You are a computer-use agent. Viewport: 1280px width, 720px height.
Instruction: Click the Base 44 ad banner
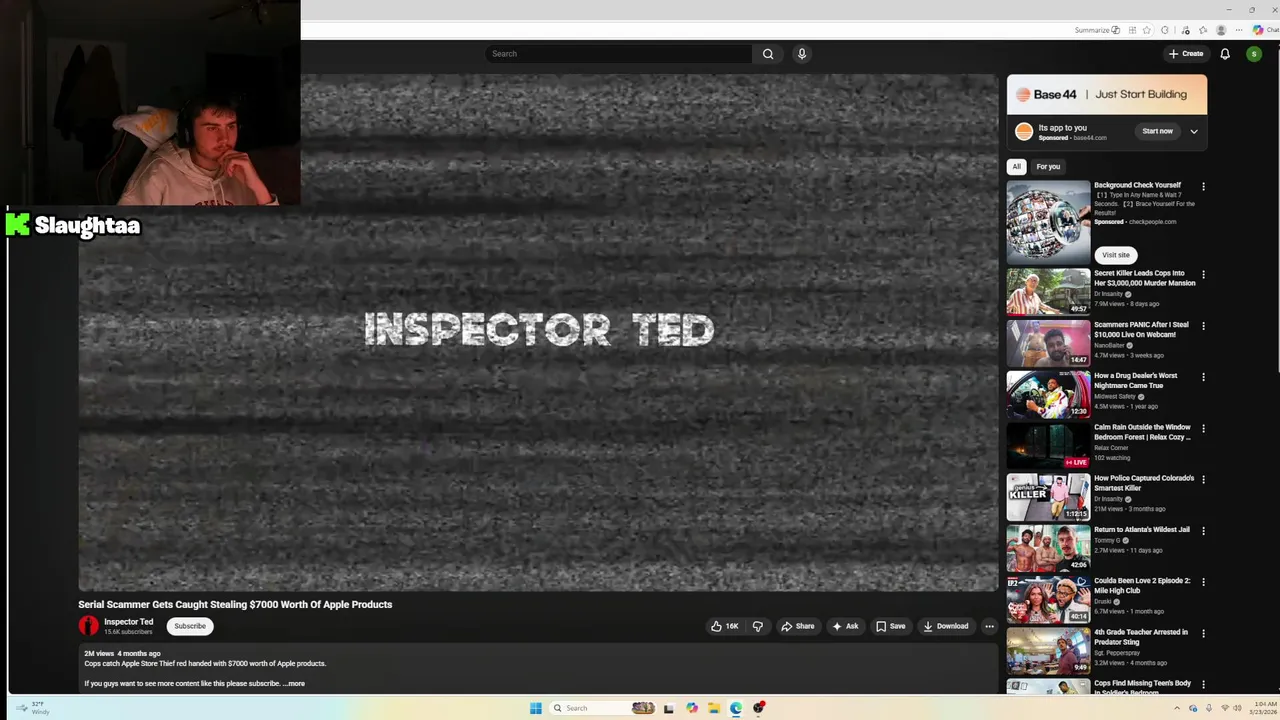1107,94
